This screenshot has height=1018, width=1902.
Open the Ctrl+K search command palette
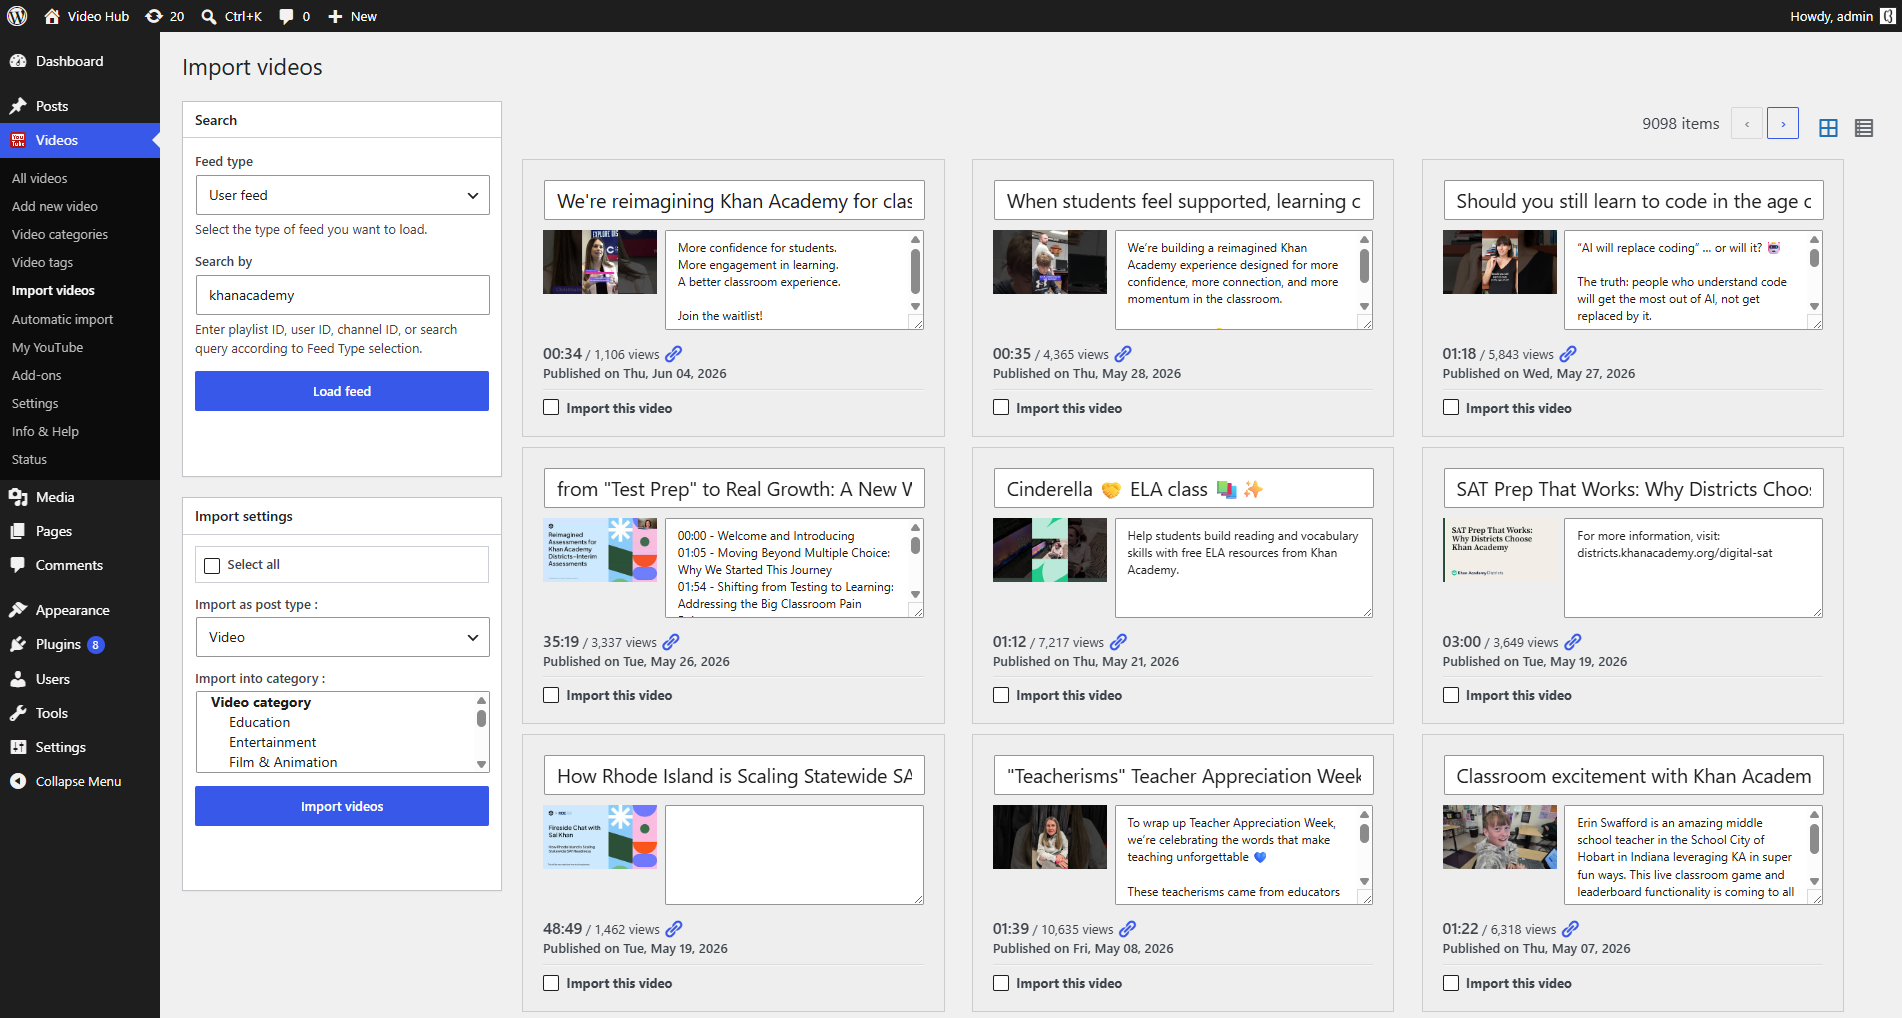coord(232,16)
